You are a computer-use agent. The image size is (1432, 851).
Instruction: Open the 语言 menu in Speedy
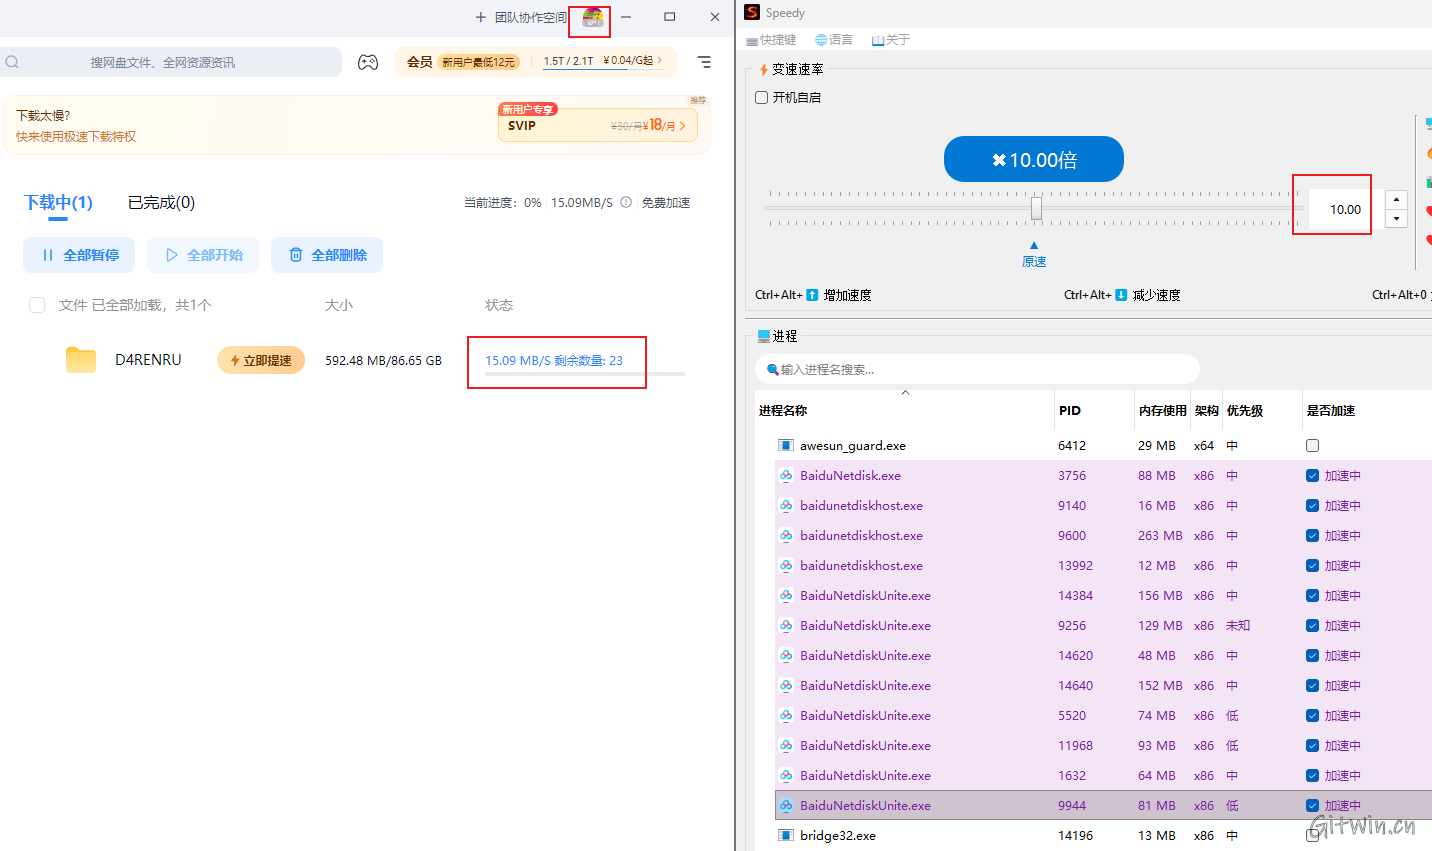point(834,40)
